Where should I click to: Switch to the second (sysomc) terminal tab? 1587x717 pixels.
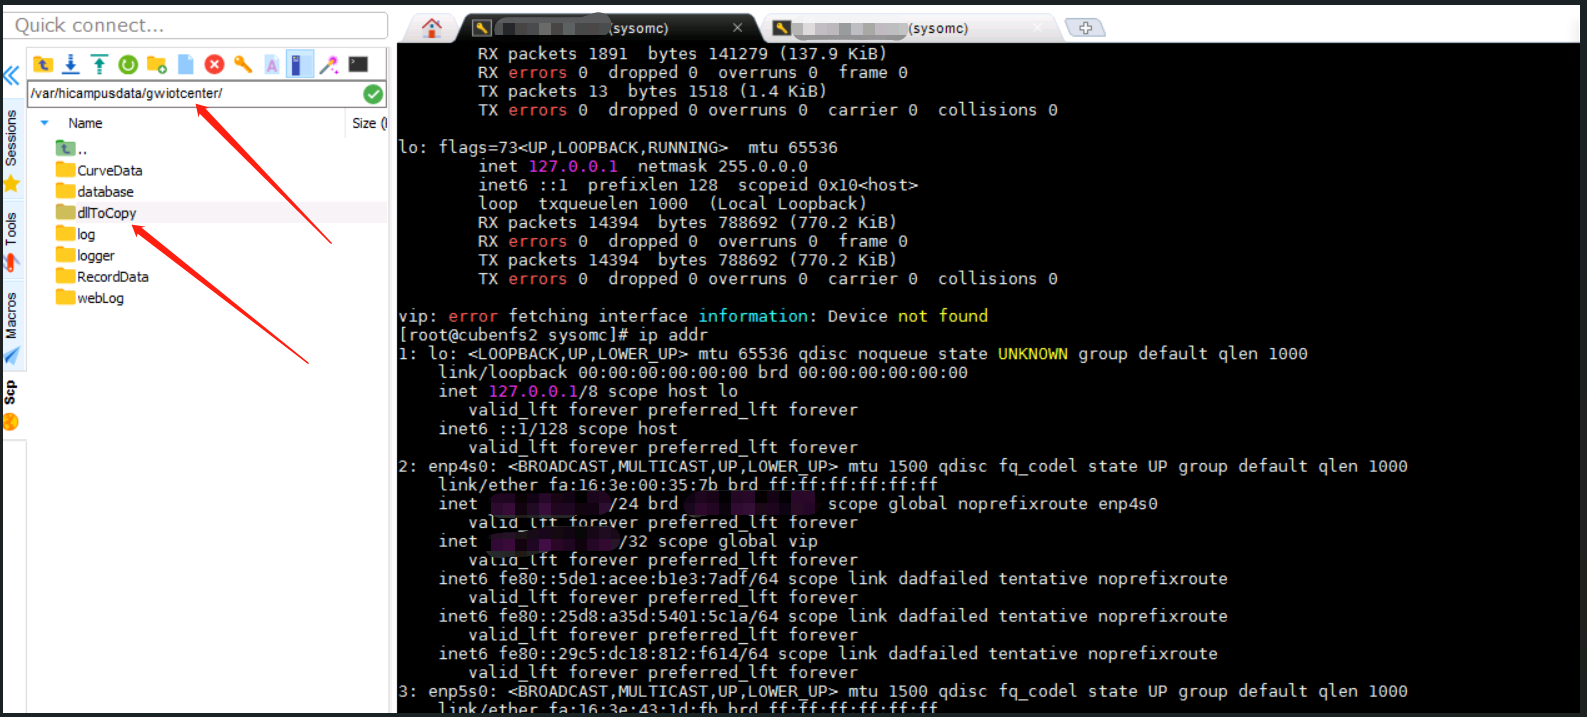[x=908, y=28]
